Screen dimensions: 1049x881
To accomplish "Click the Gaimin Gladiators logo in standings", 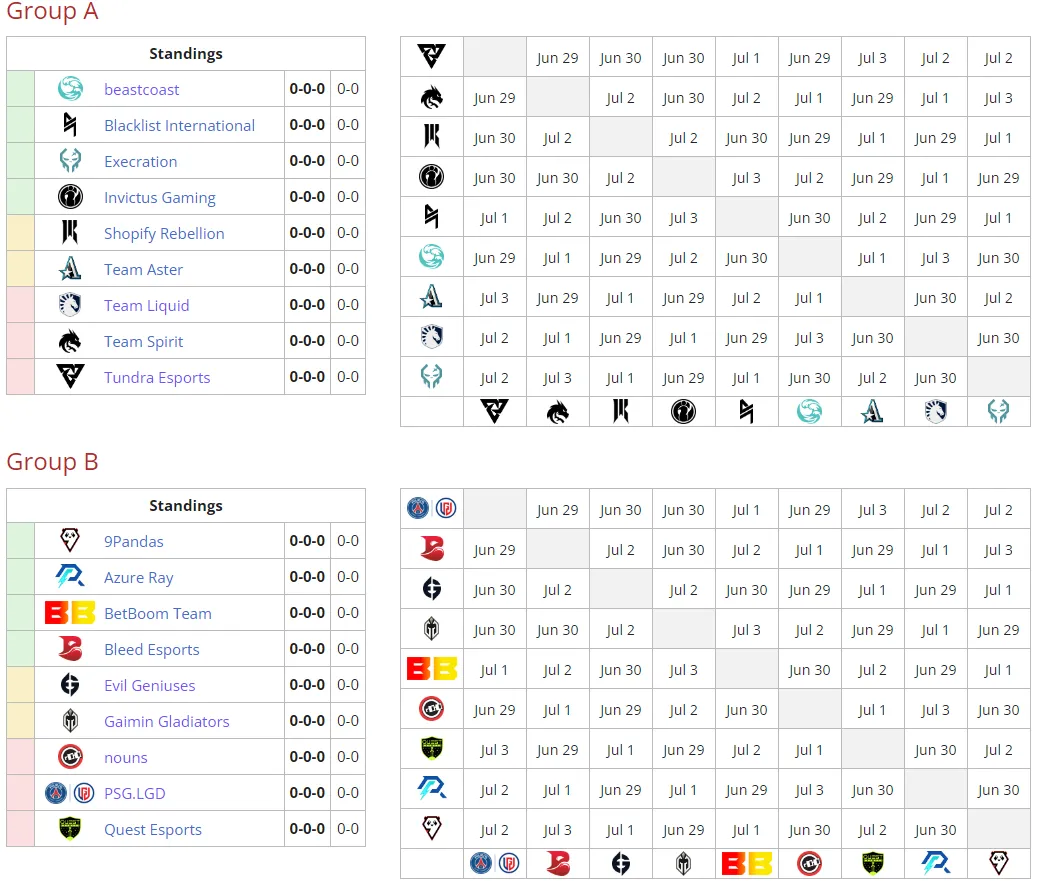I will (70, 721).
